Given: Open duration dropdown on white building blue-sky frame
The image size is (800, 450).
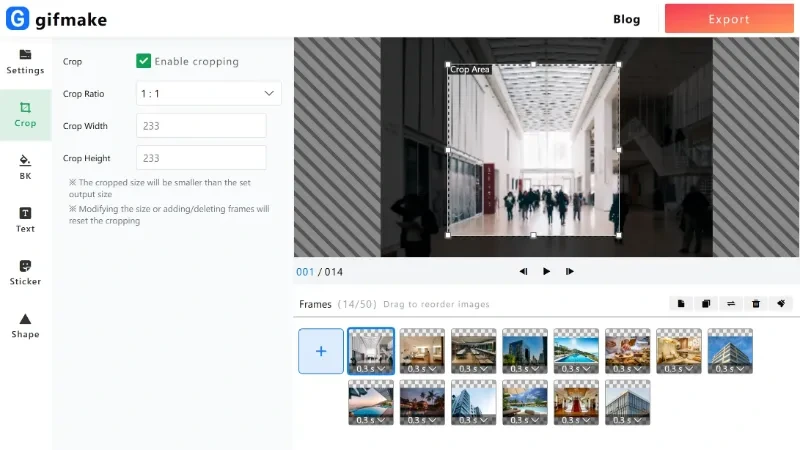Looking at the screenshot, I should pos(730,368).
